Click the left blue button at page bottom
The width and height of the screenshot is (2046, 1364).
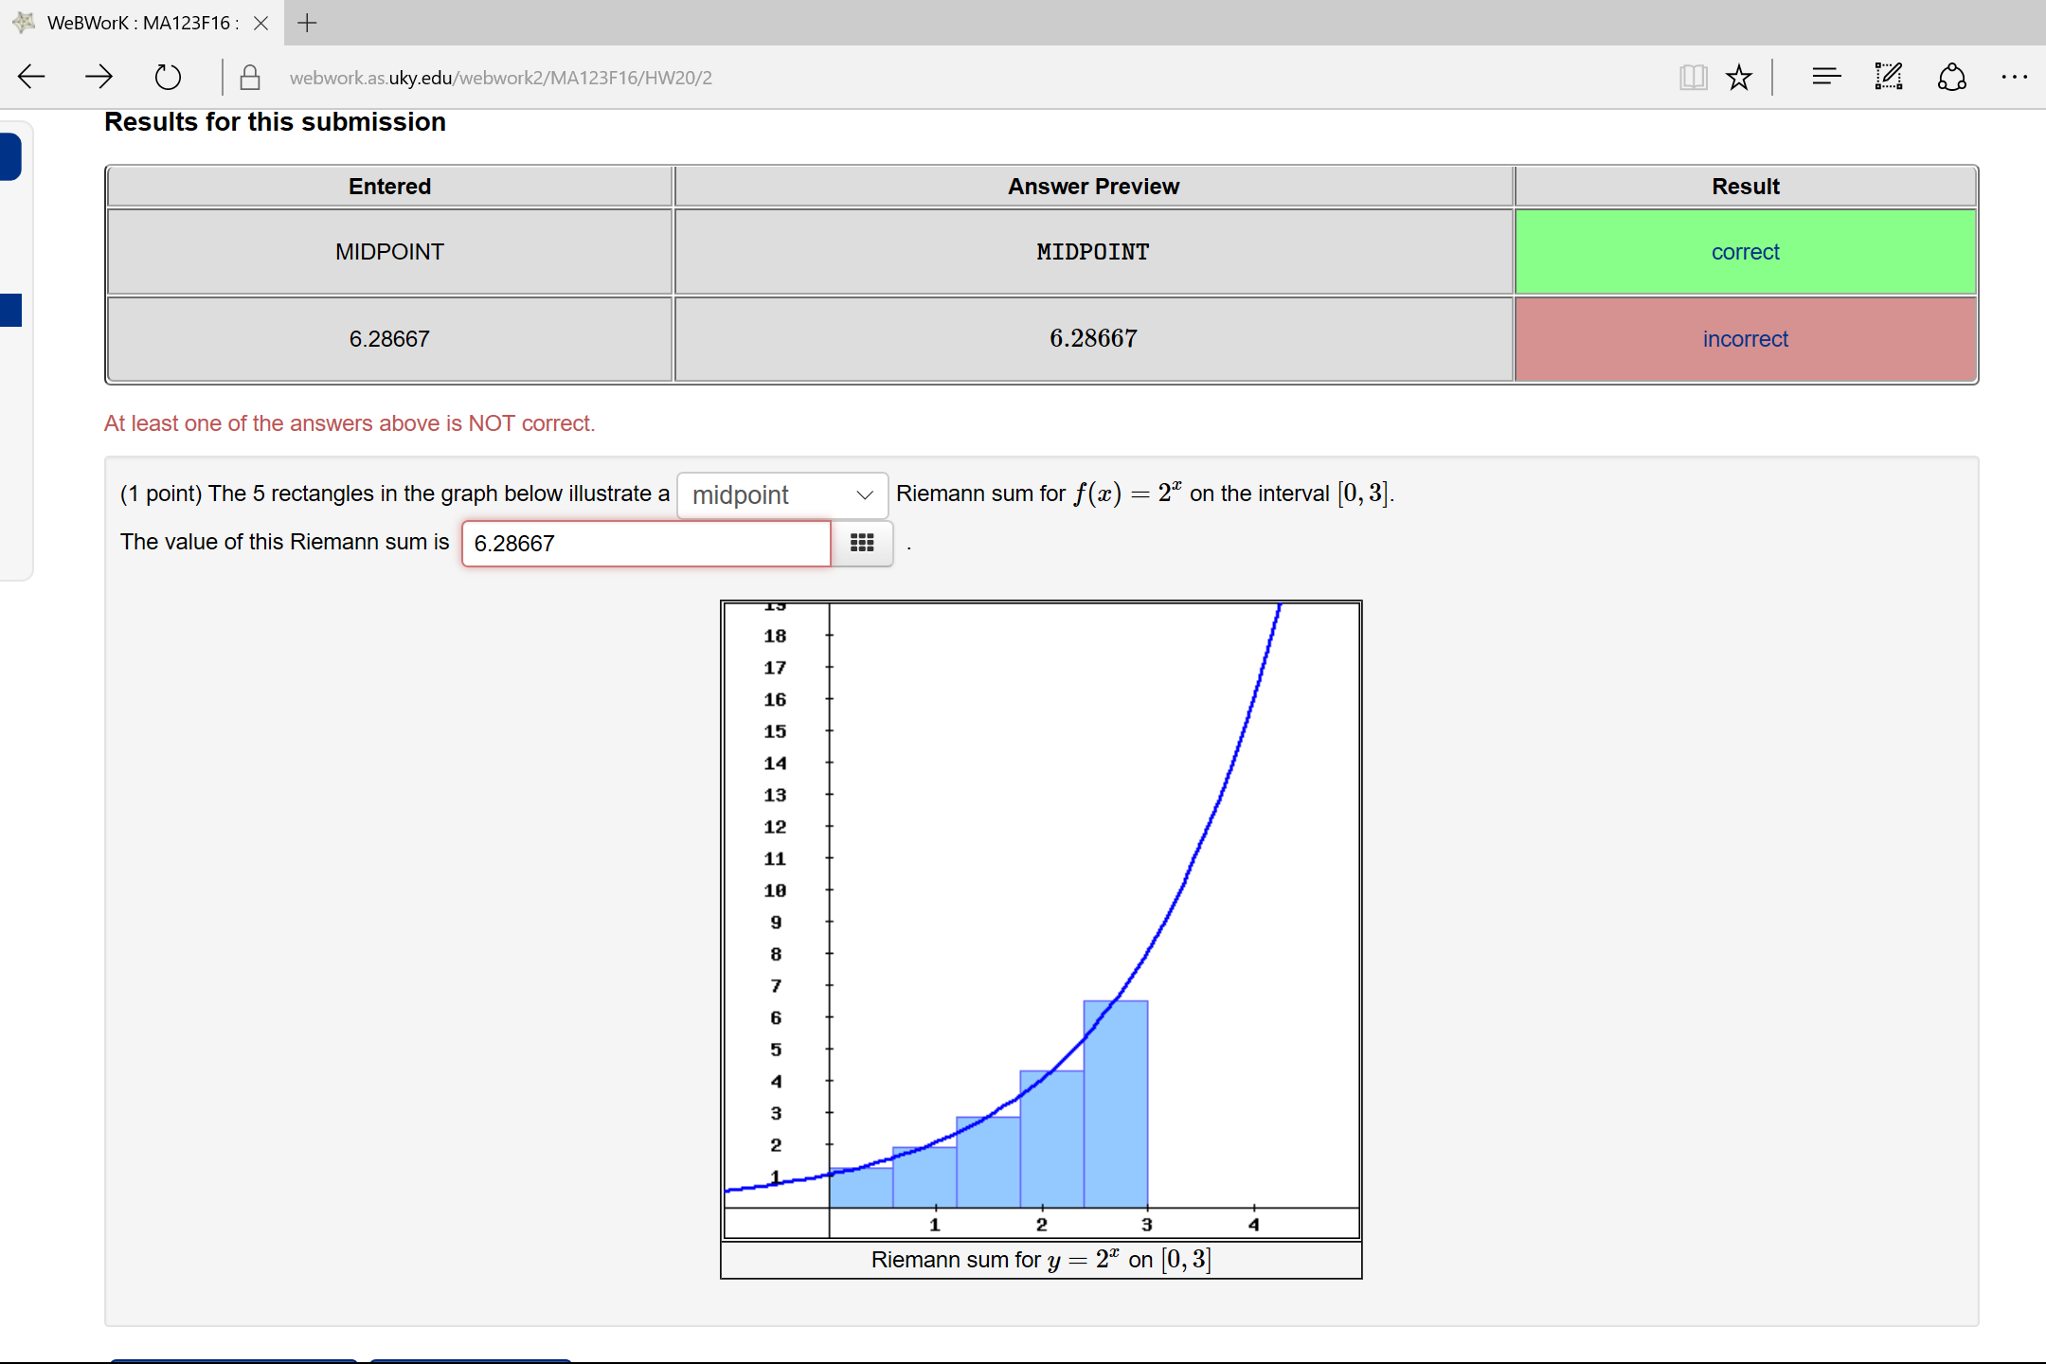(235, 1360)
